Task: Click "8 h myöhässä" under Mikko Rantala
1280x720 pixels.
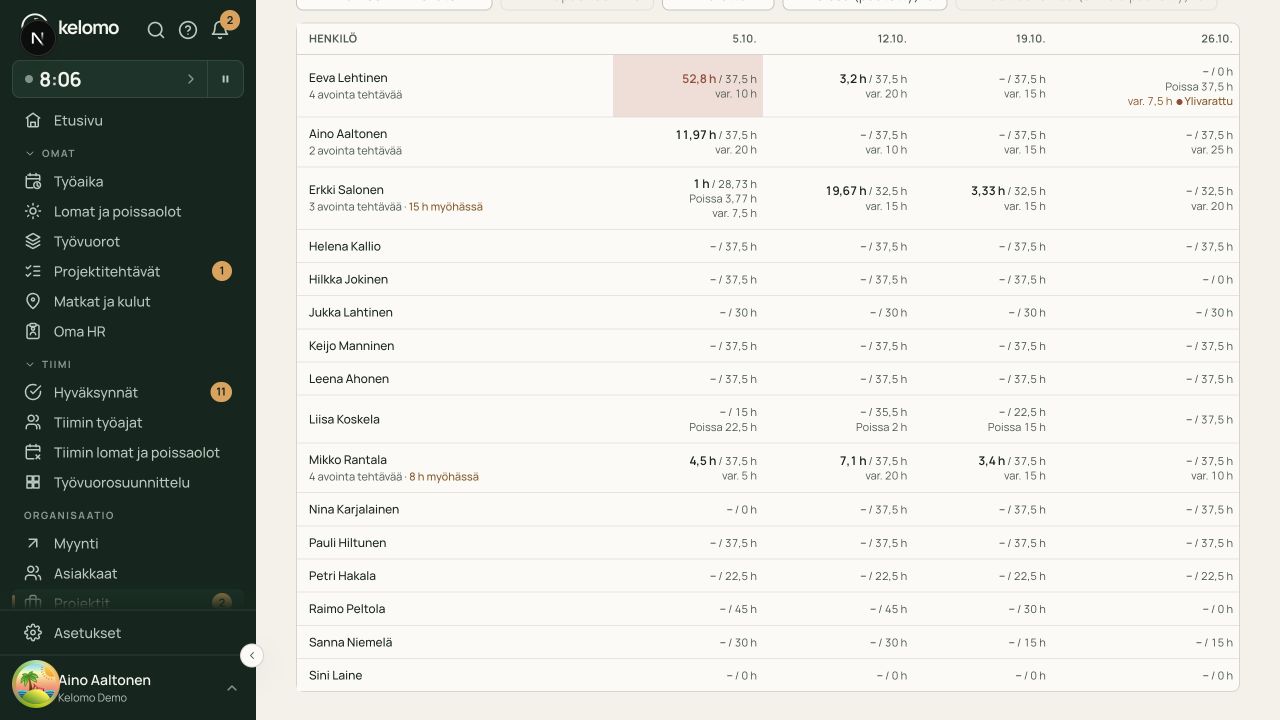Action: pos(443,477)
